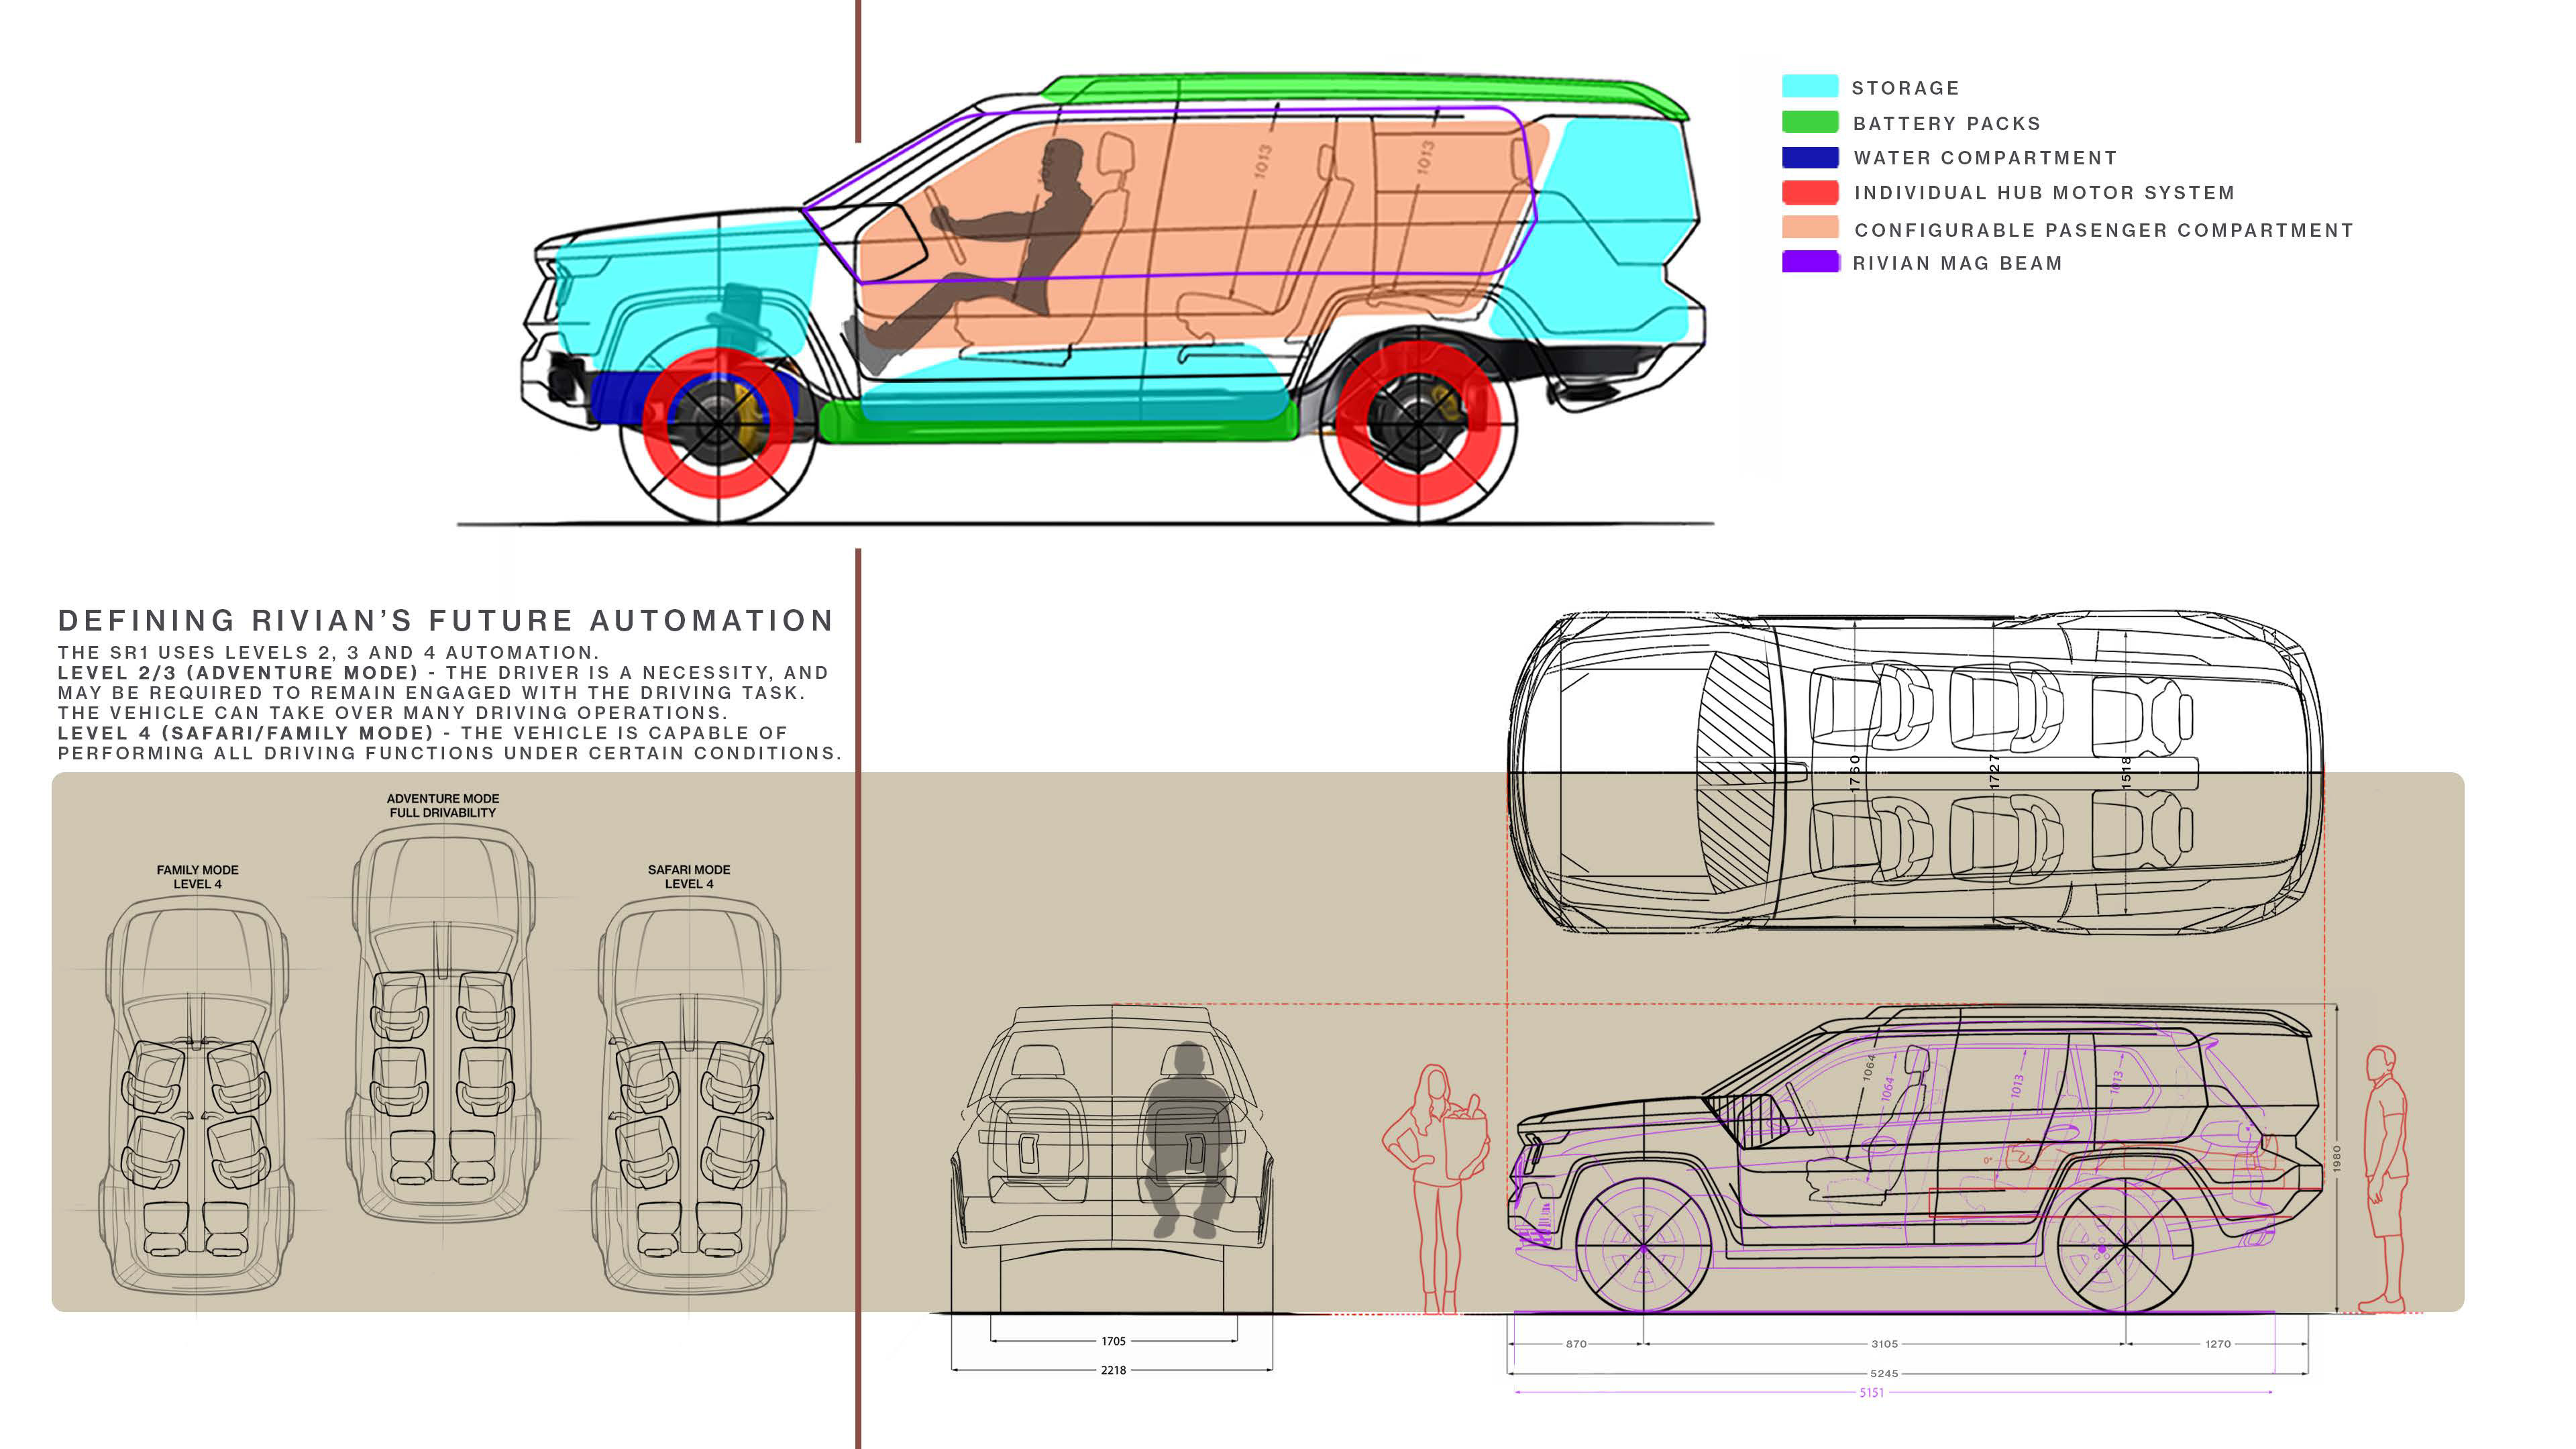Click the red-outlined woman holding a grocery bag
Viewport: 2576px width, 1449px height.
tap(1437, 1189)
